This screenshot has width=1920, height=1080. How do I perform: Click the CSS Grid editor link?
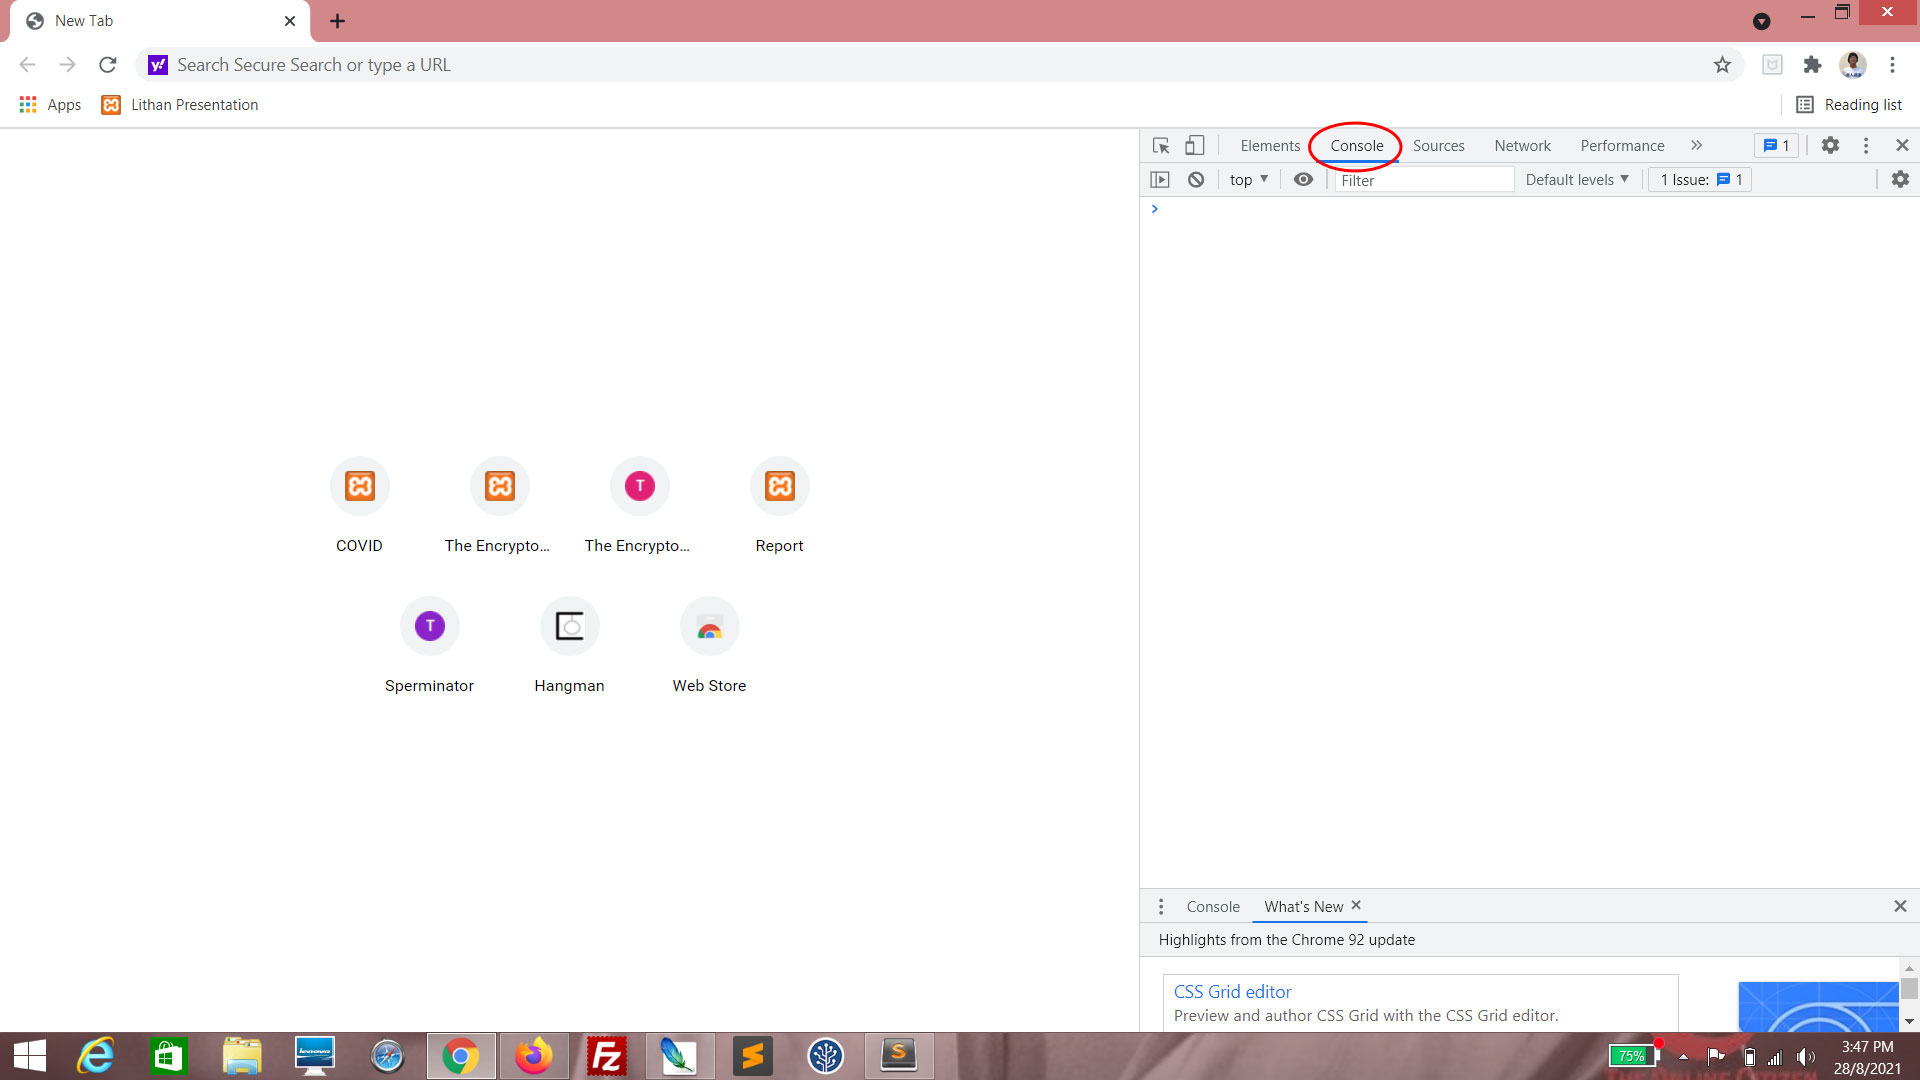[1232, 991]
